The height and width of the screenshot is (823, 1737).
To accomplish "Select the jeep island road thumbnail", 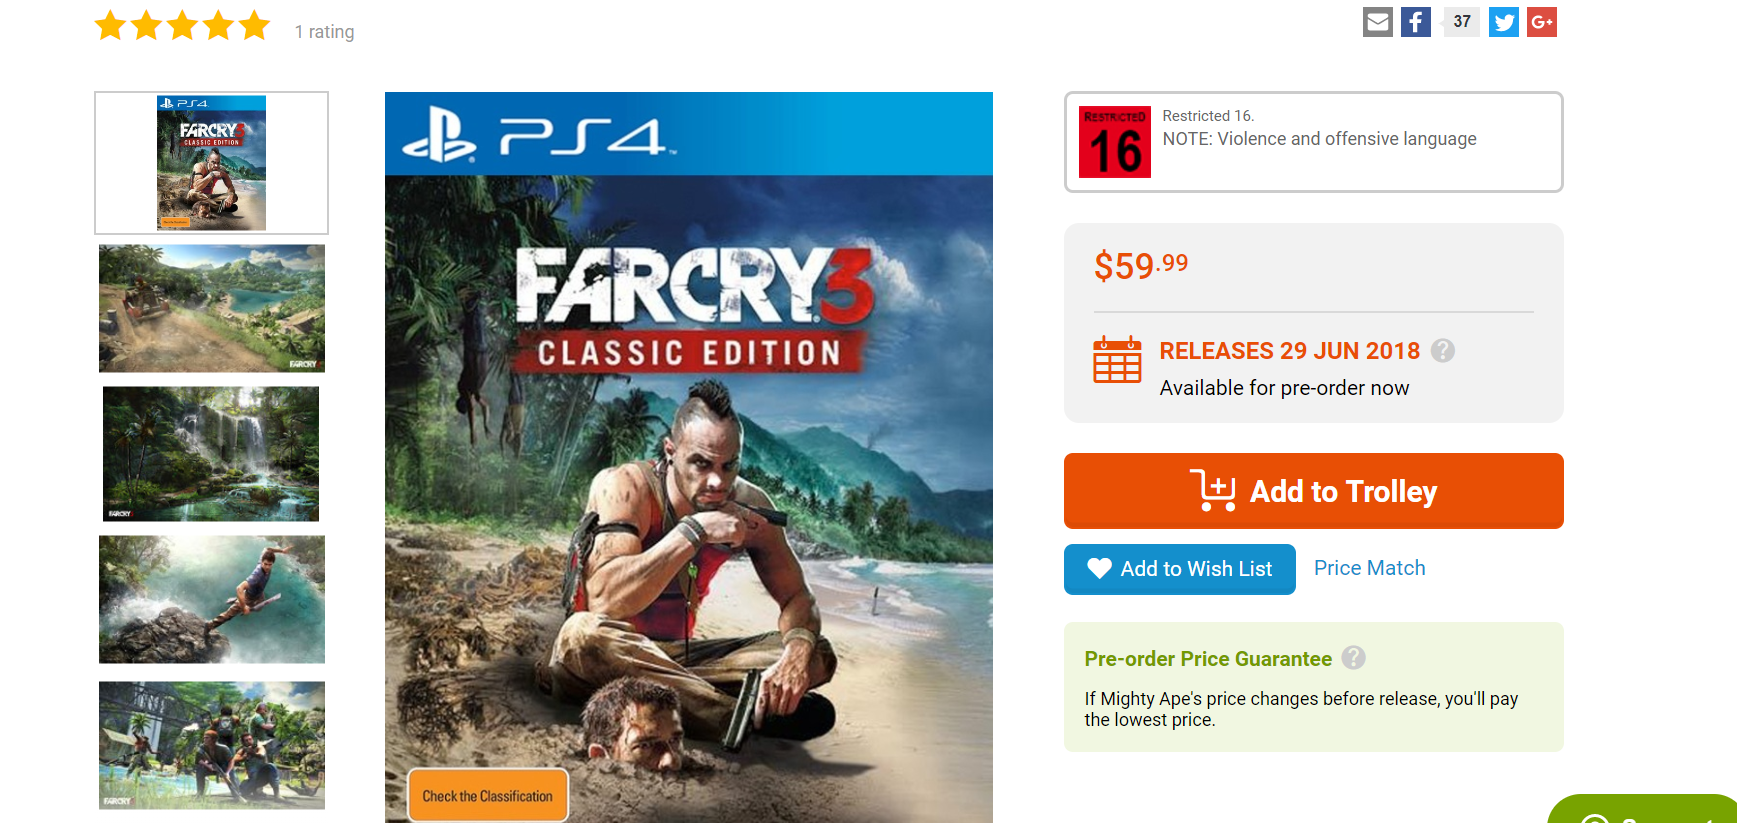I will 211,308.
